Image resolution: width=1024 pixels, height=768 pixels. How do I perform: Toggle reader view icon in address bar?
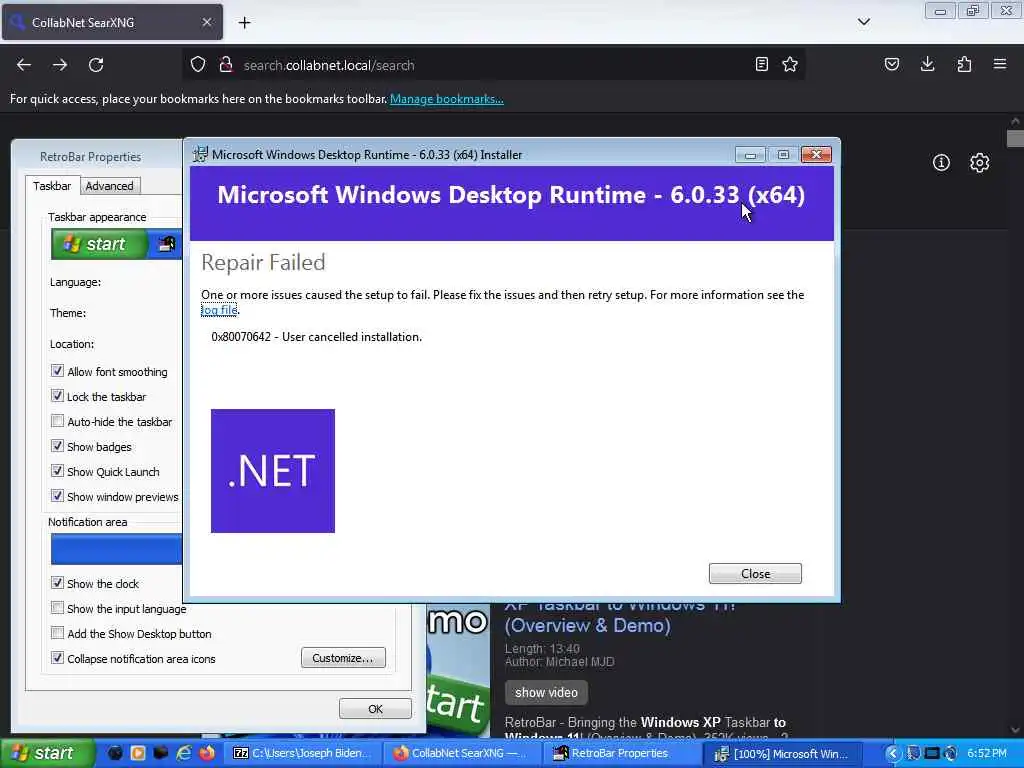point(761,64)
